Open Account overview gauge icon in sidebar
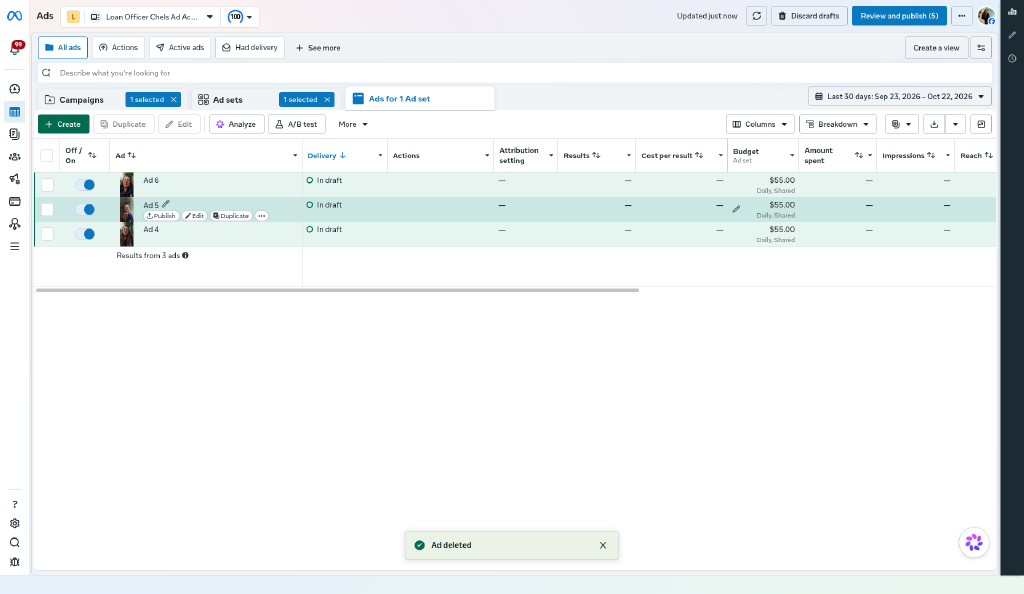This screenshot has height=594, width=1024. (14, 89)
